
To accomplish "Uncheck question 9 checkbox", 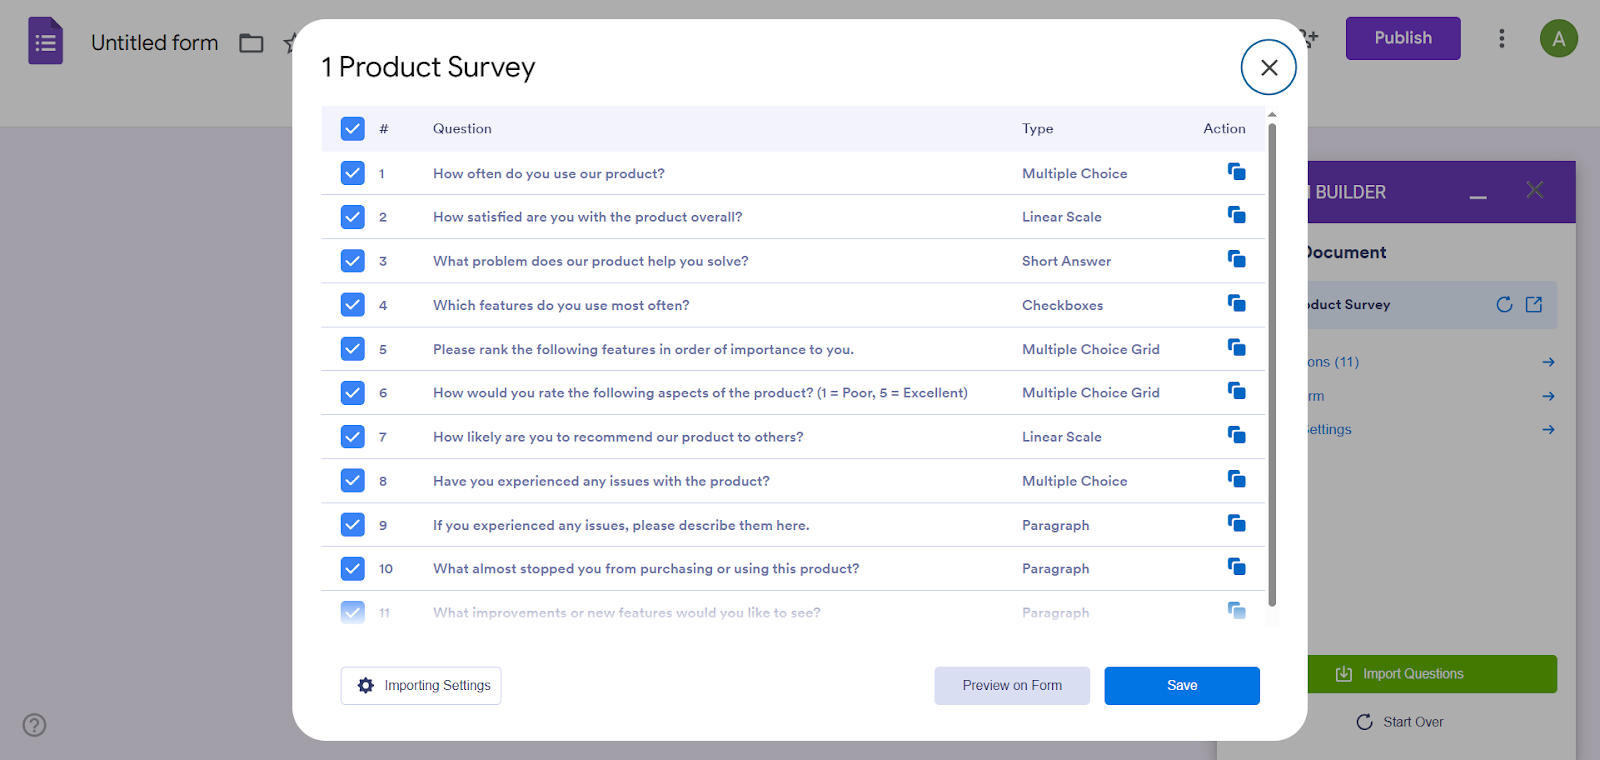I will [353, 525].
